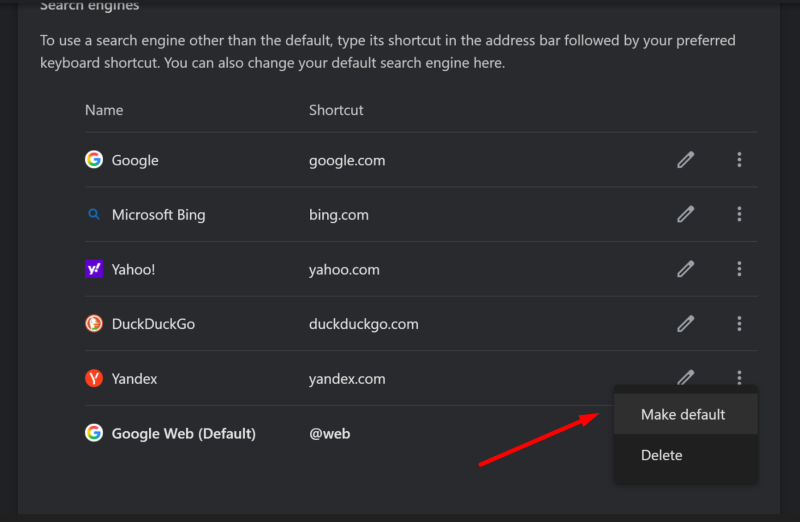This screenshot has width=800, height=522.
Task: Click the Yandex edit pencil icon
Action: click(685, 377)
